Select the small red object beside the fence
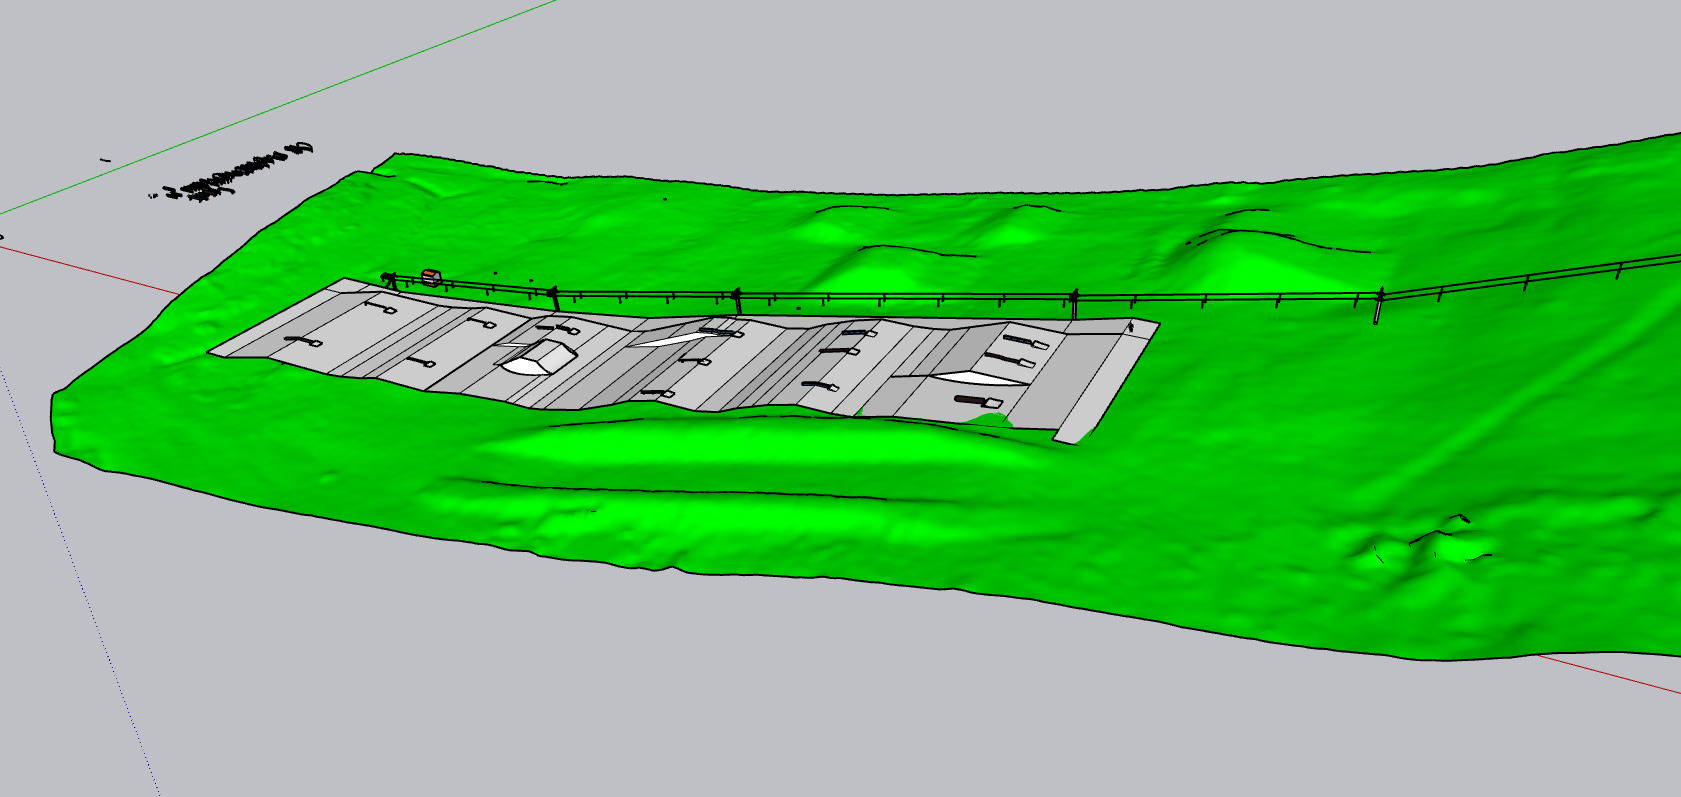The height and width of the screenshot is (797, 1681). (430, 277)
